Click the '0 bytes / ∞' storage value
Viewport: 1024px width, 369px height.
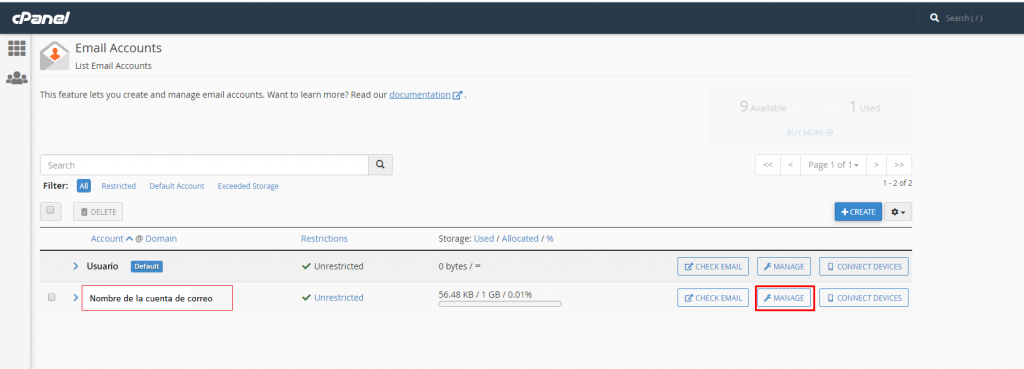tap(460, 266)
